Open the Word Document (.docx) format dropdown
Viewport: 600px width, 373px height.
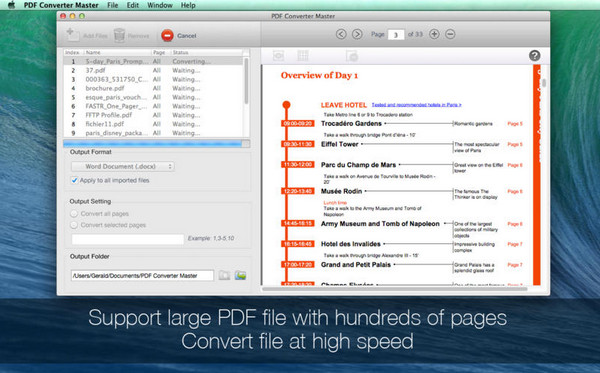tap(123, 166)
